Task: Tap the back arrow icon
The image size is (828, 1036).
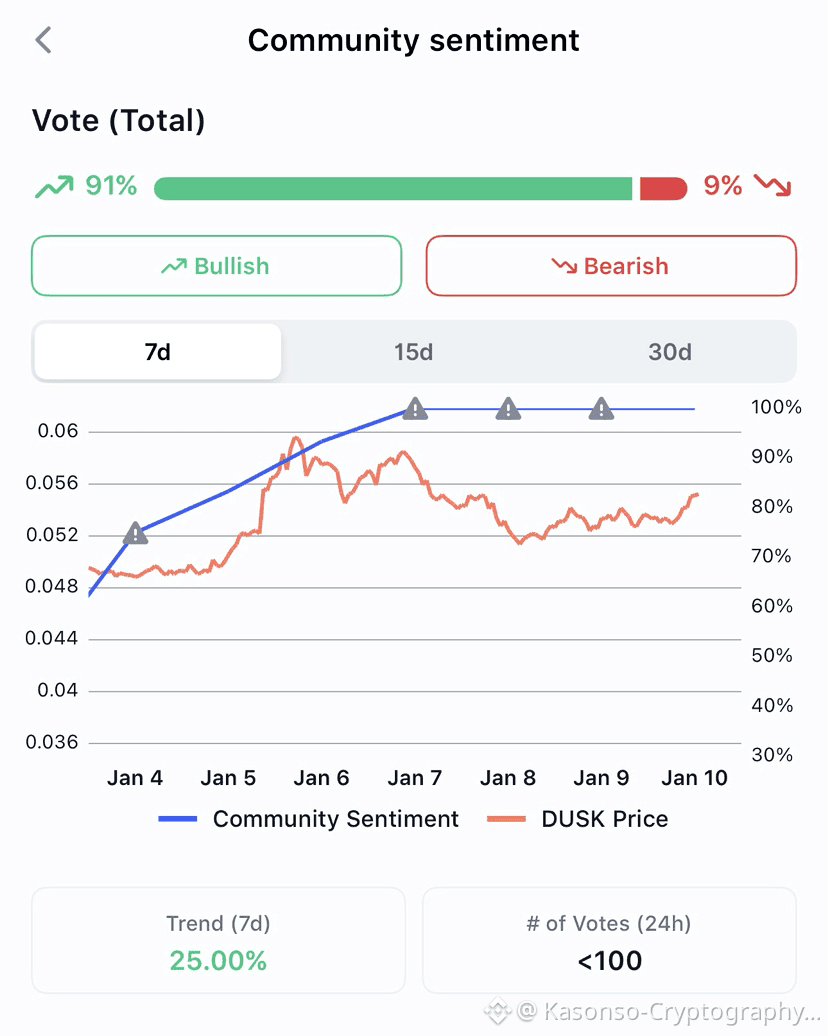Action: pos(43,40)
